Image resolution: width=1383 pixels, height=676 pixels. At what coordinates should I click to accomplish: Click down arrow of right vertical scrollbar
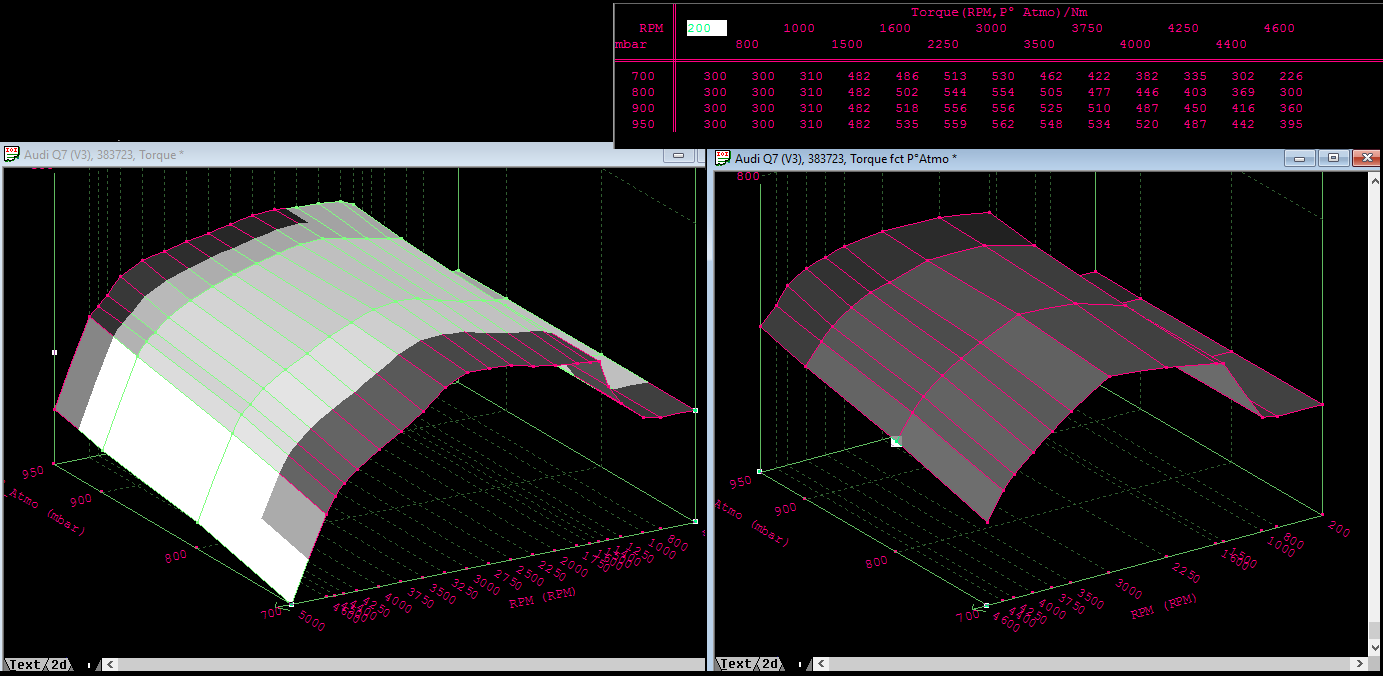pos(1375,646)
